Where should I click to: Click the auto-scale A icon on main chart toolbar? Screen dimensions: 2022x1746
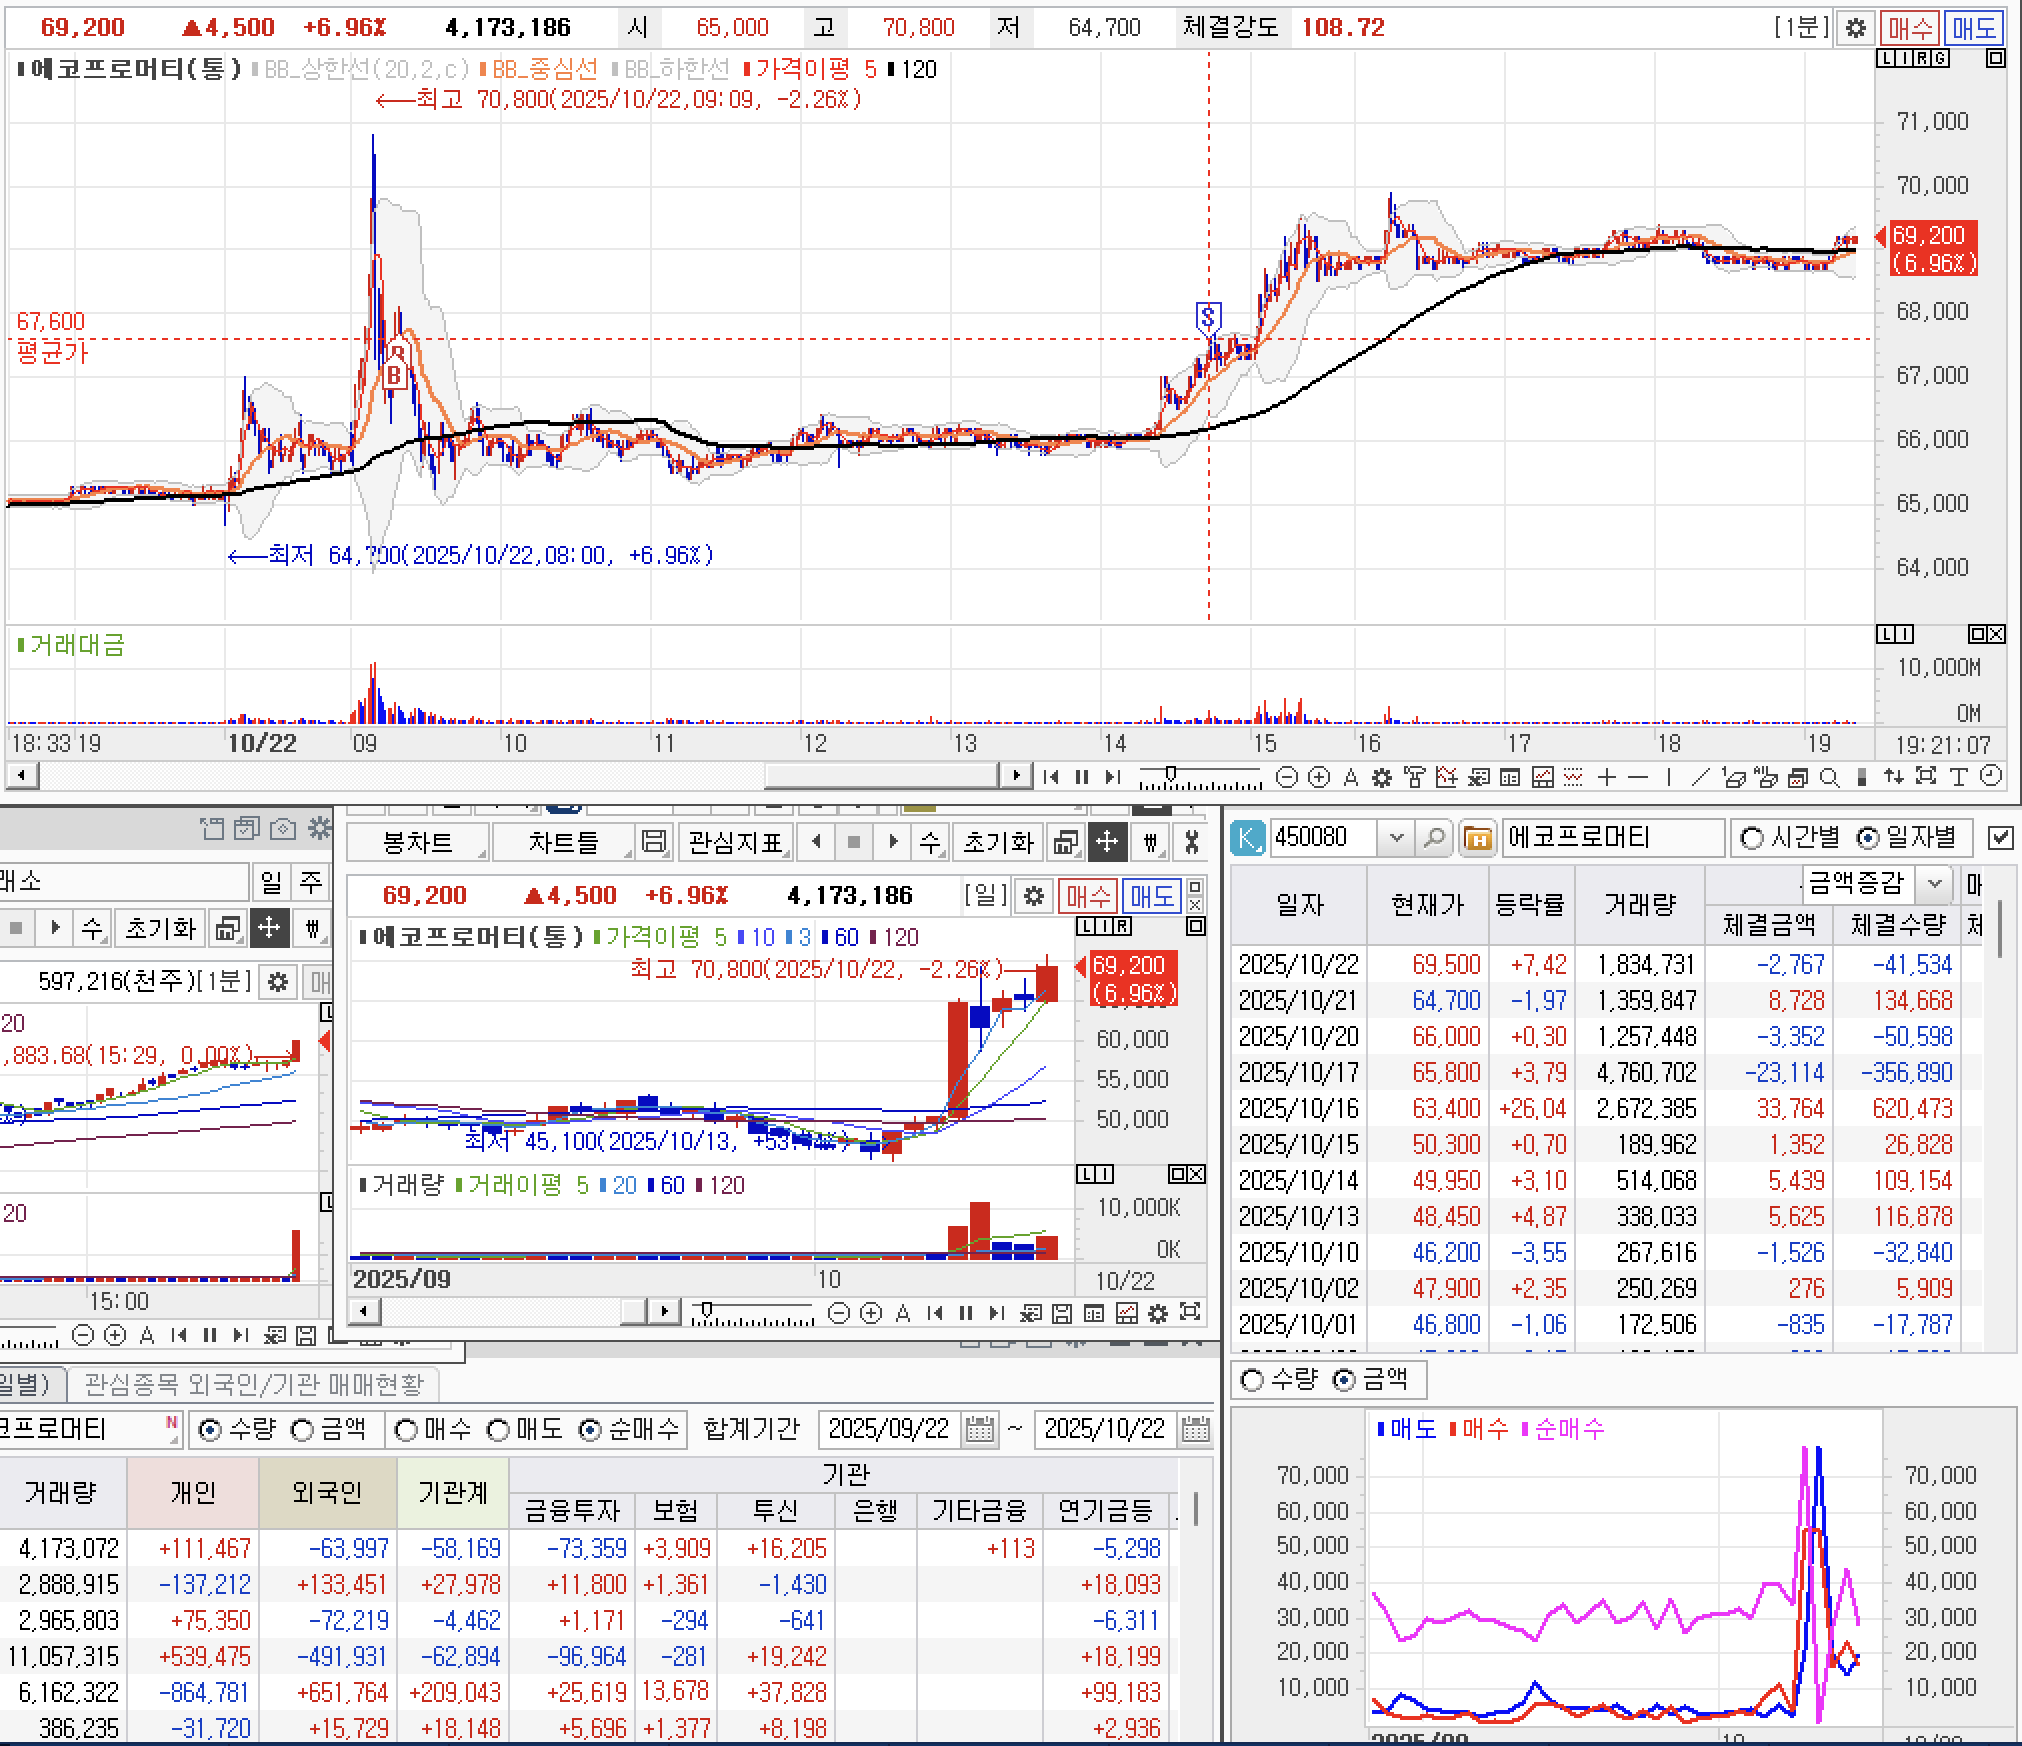pyautogui.click(x=1351, y=777)
